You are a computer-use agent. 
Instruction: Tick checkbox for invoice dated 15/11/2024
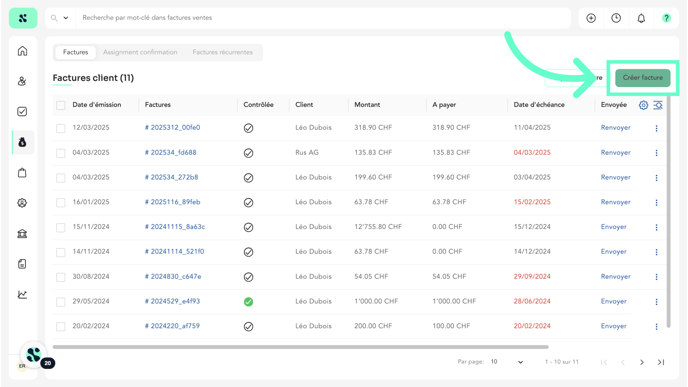point(61,227)
